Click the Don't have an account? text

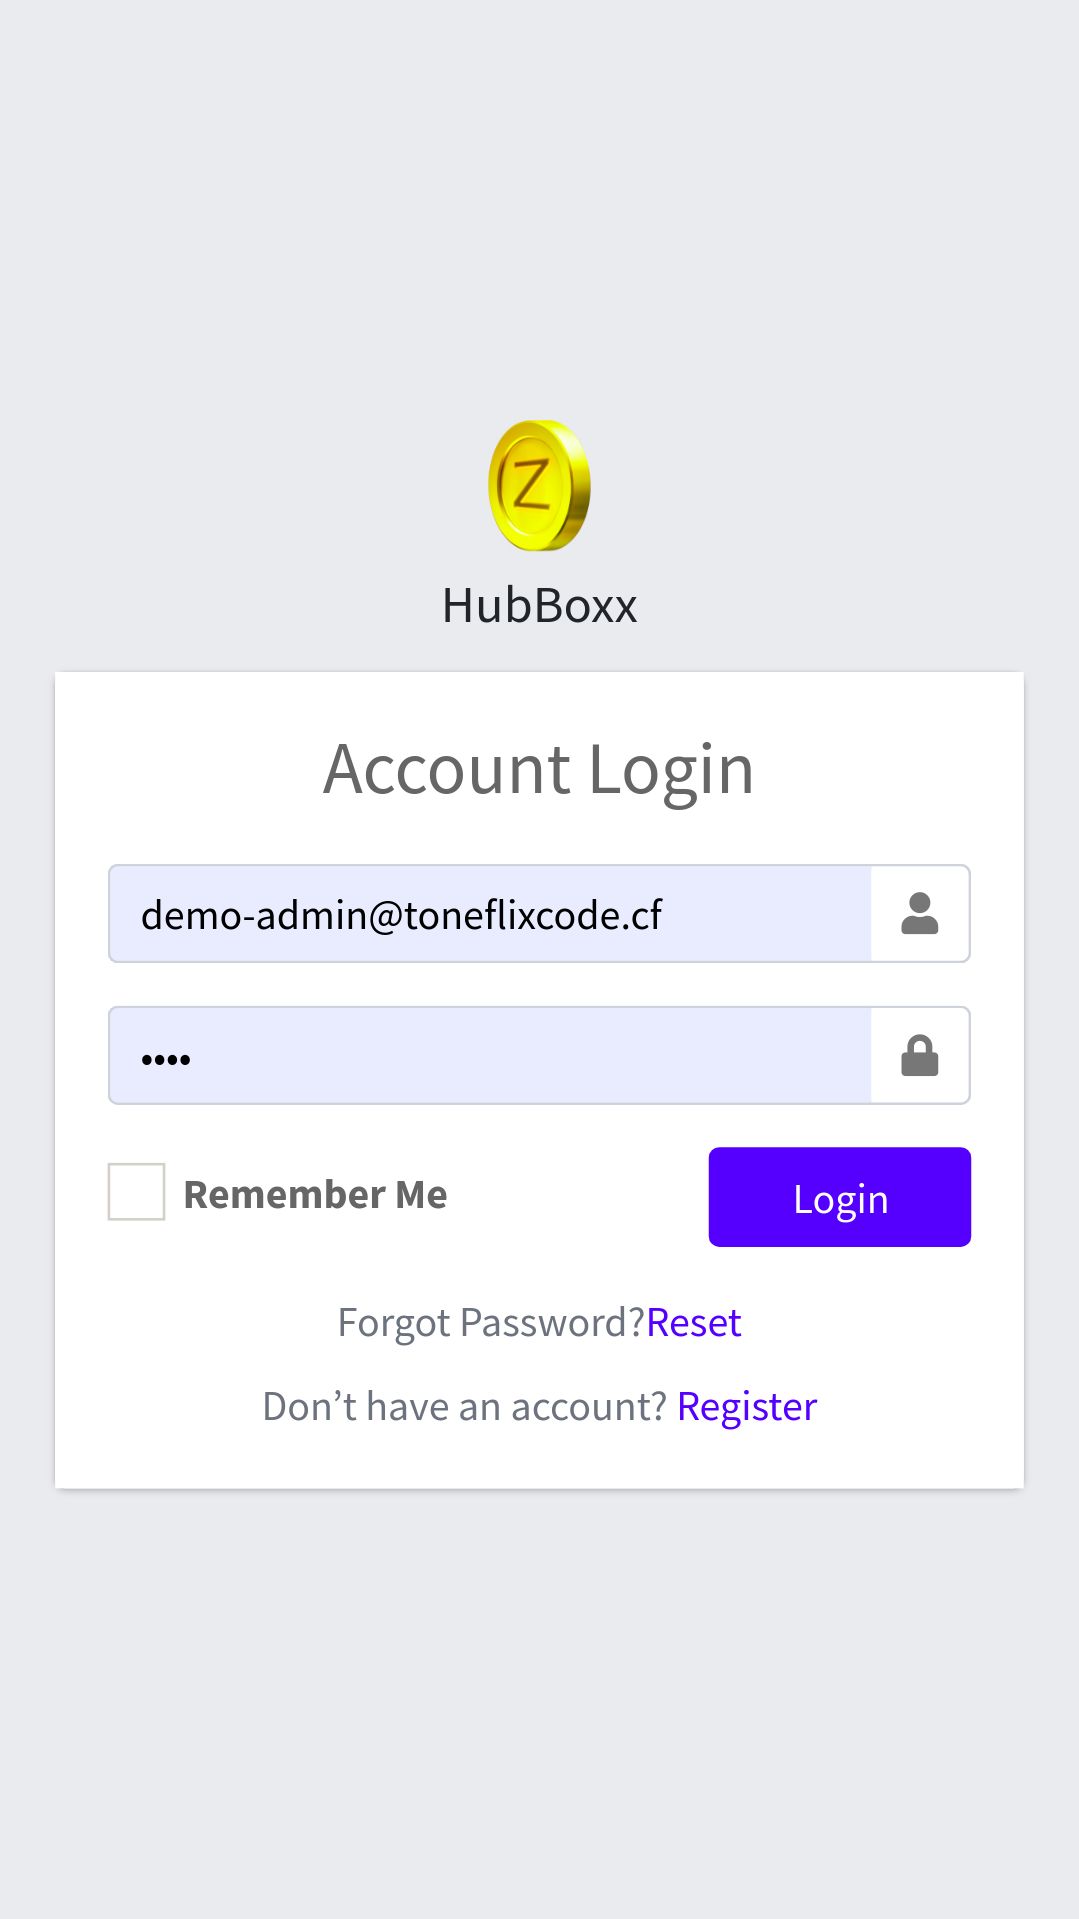464,1407
